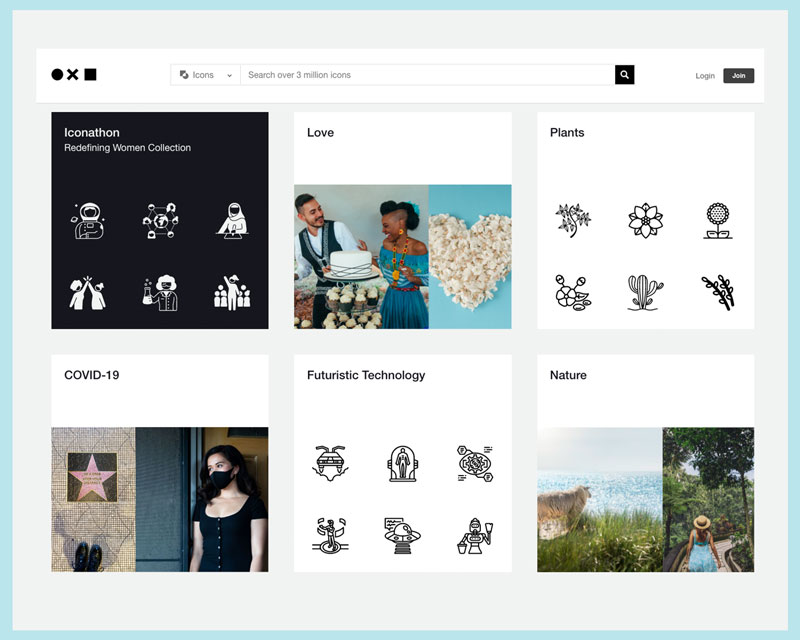Click 'Redefining Women Collection' subtitle
The height and width of the screenshot is (640, 800).
(x=128, y=148)
